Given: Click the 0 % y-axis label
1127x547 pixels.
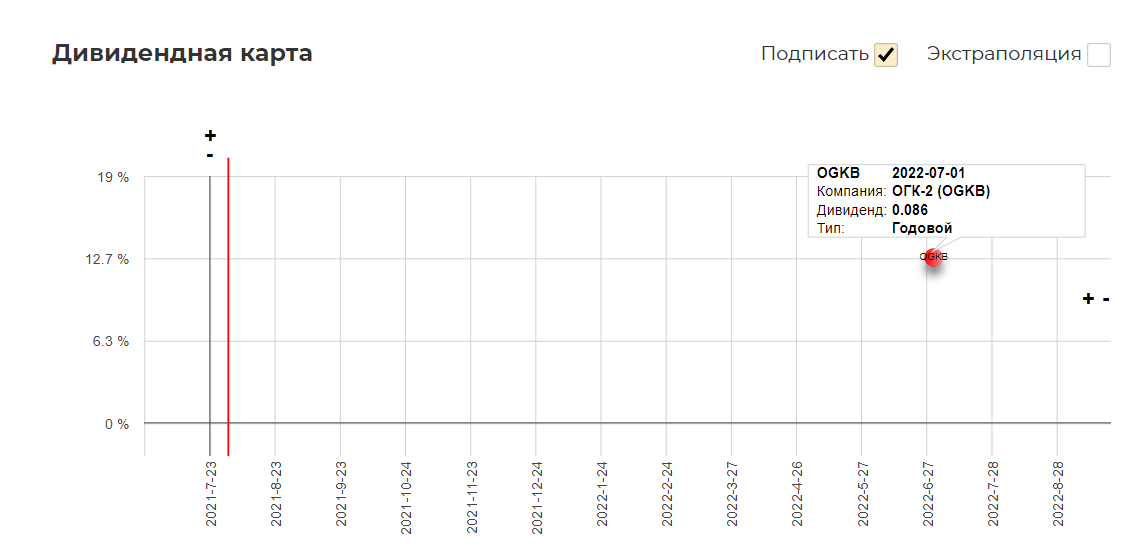Looking at the screenshot, I should (x=116, y=424).
